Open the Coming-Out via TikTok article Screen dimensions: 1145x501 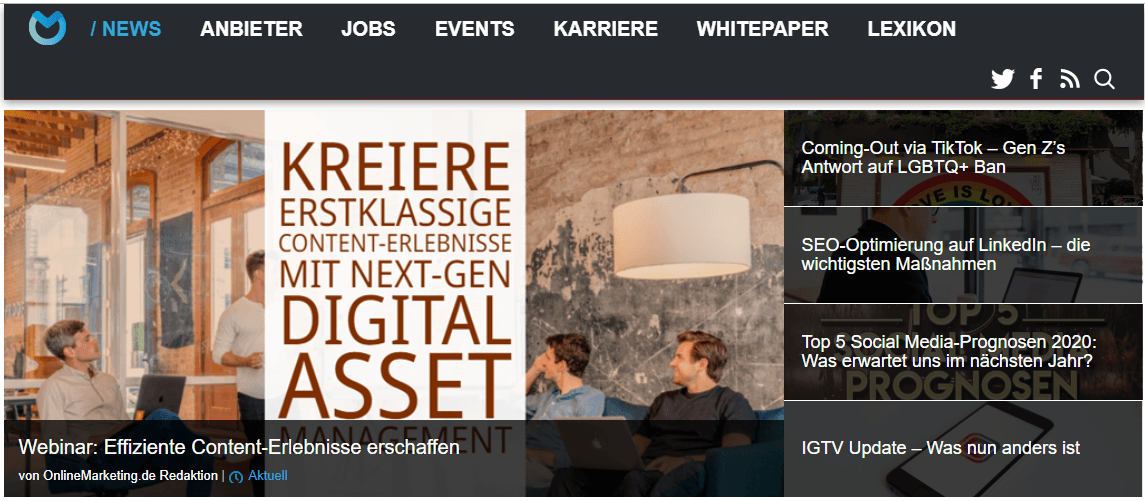[x=963, y=158]
